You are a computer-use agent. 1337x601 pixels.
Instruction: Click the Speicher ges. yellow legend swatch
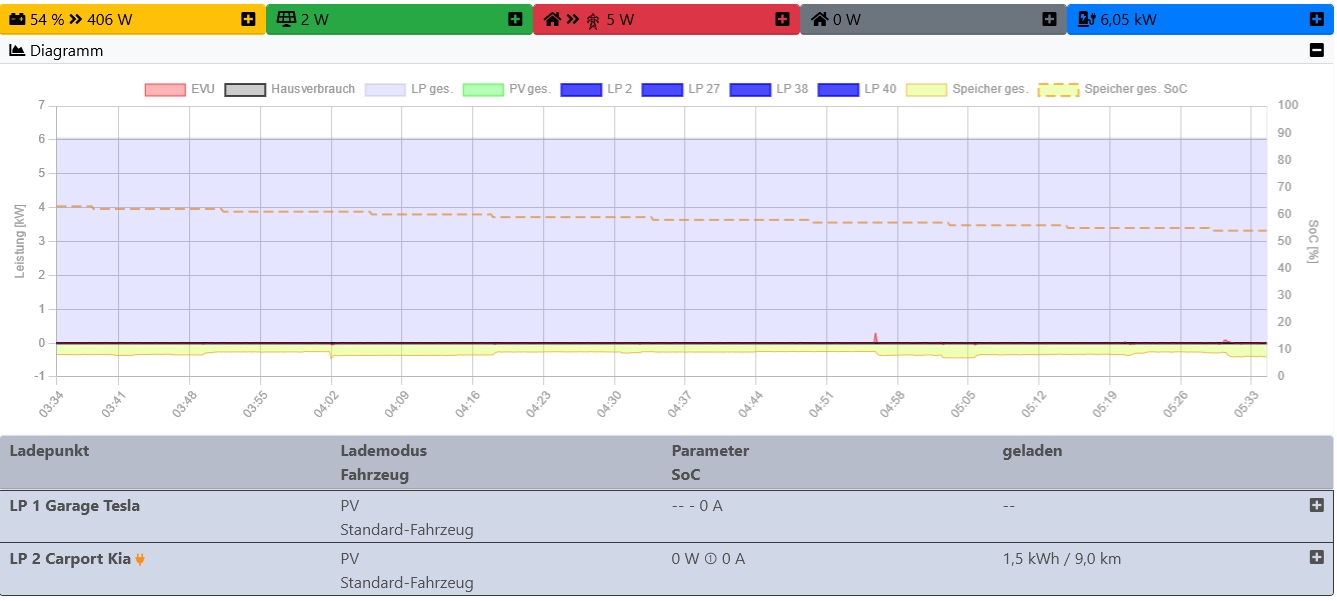(x=926, y=89)
